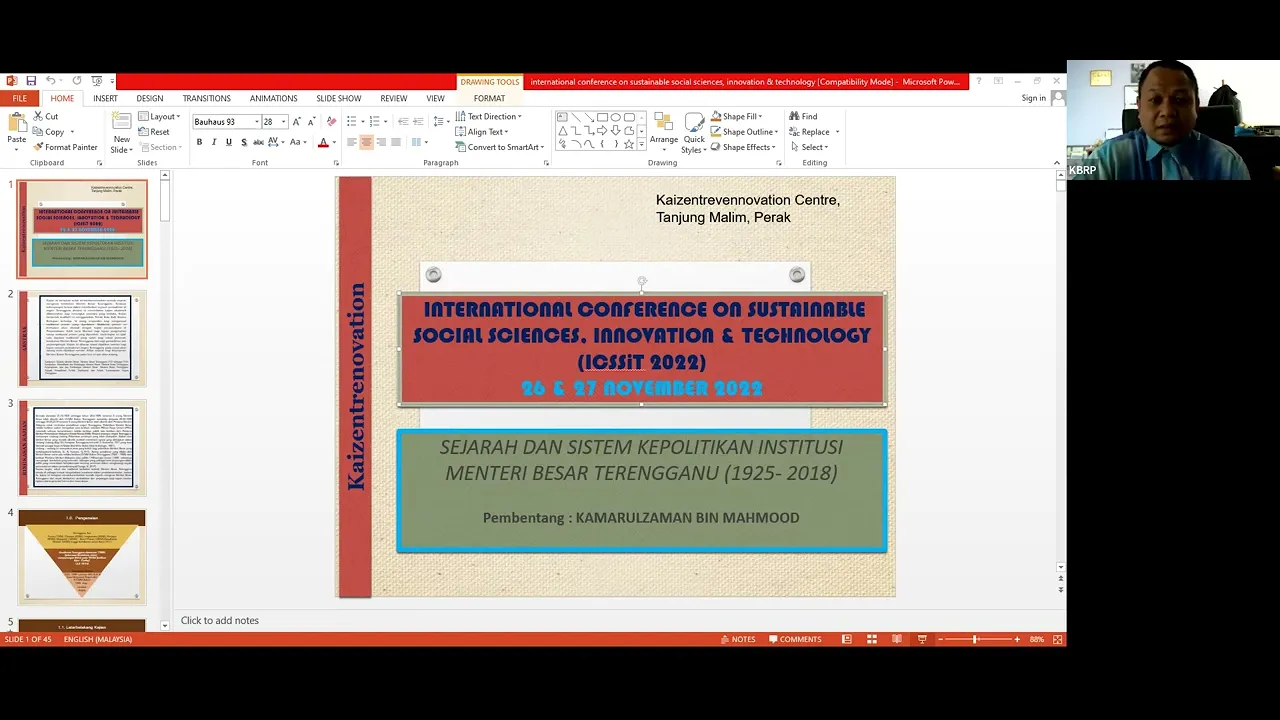Image resolution: width=1280 pixels, height=720 pixels.
Task: Increase font size with the larger A icon
Action: click(297, 122)
